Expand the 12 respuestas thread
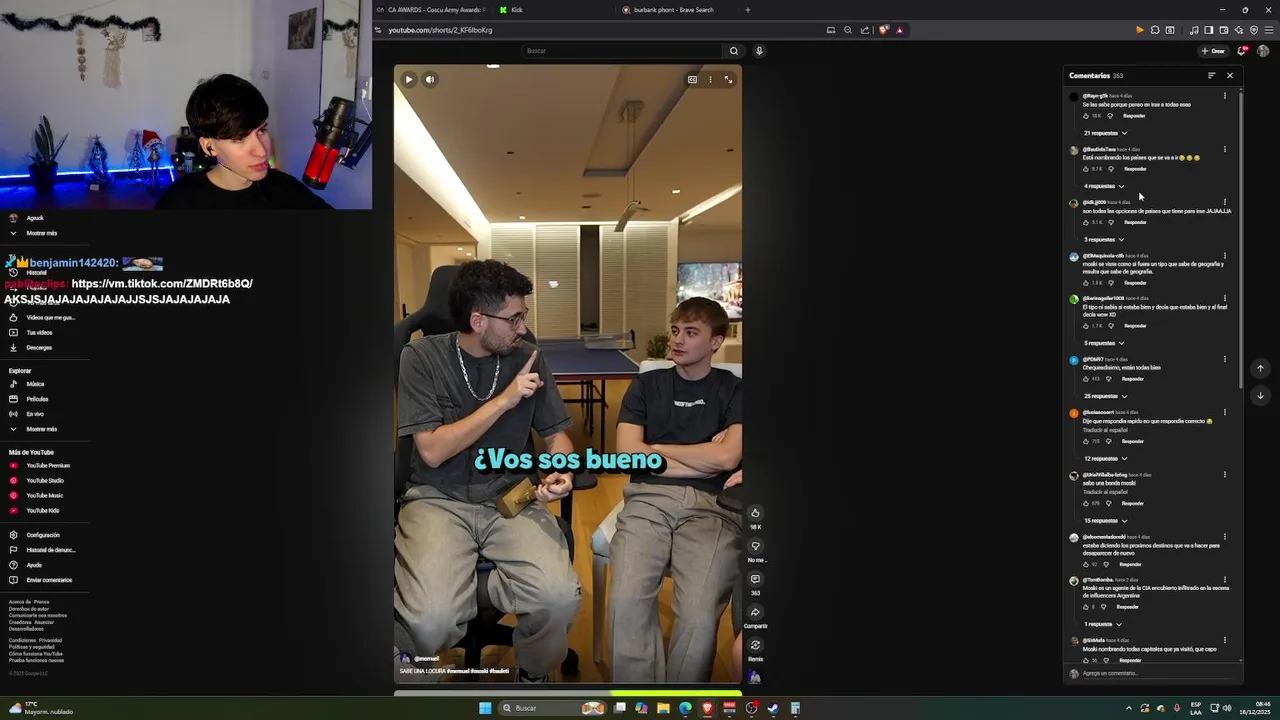The width and height of the screenshot is (1280, 720). (1105, 459)
